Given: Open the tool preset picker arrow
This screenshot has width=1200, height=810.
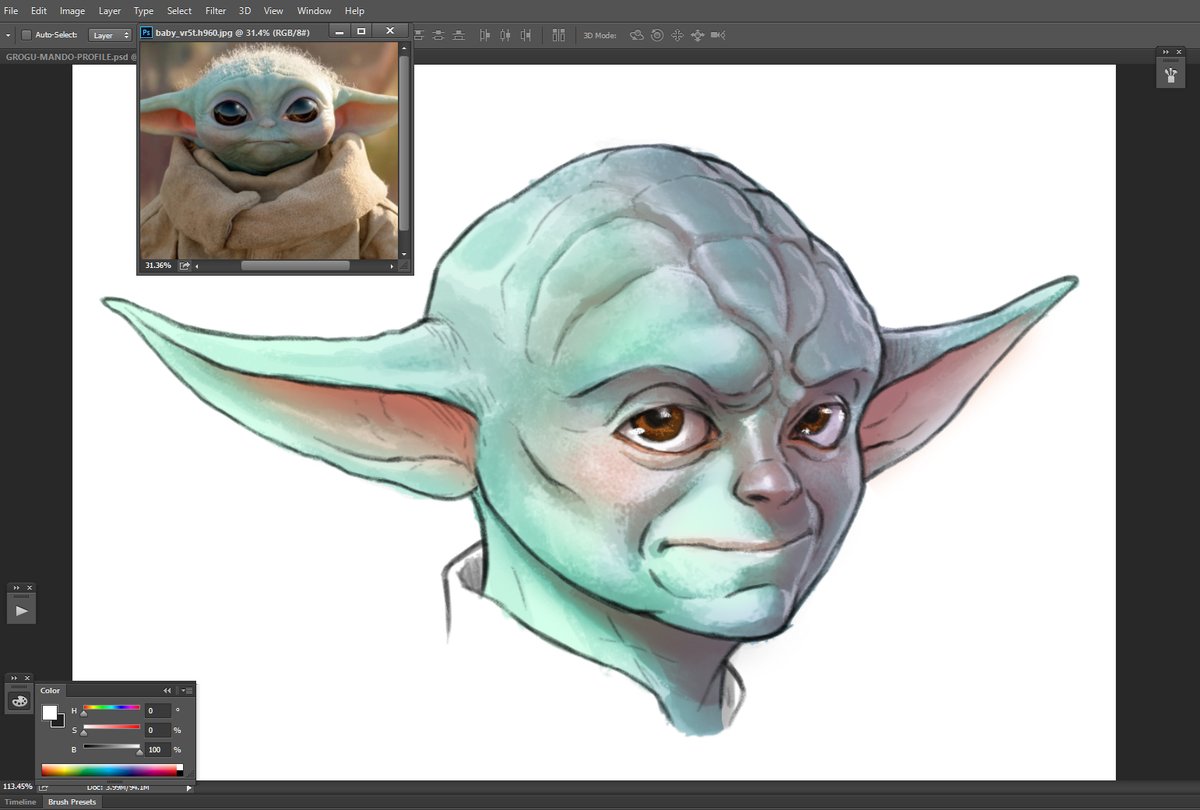Looking at the screenshot, I should pyautogui.click(x=8, y=35).
